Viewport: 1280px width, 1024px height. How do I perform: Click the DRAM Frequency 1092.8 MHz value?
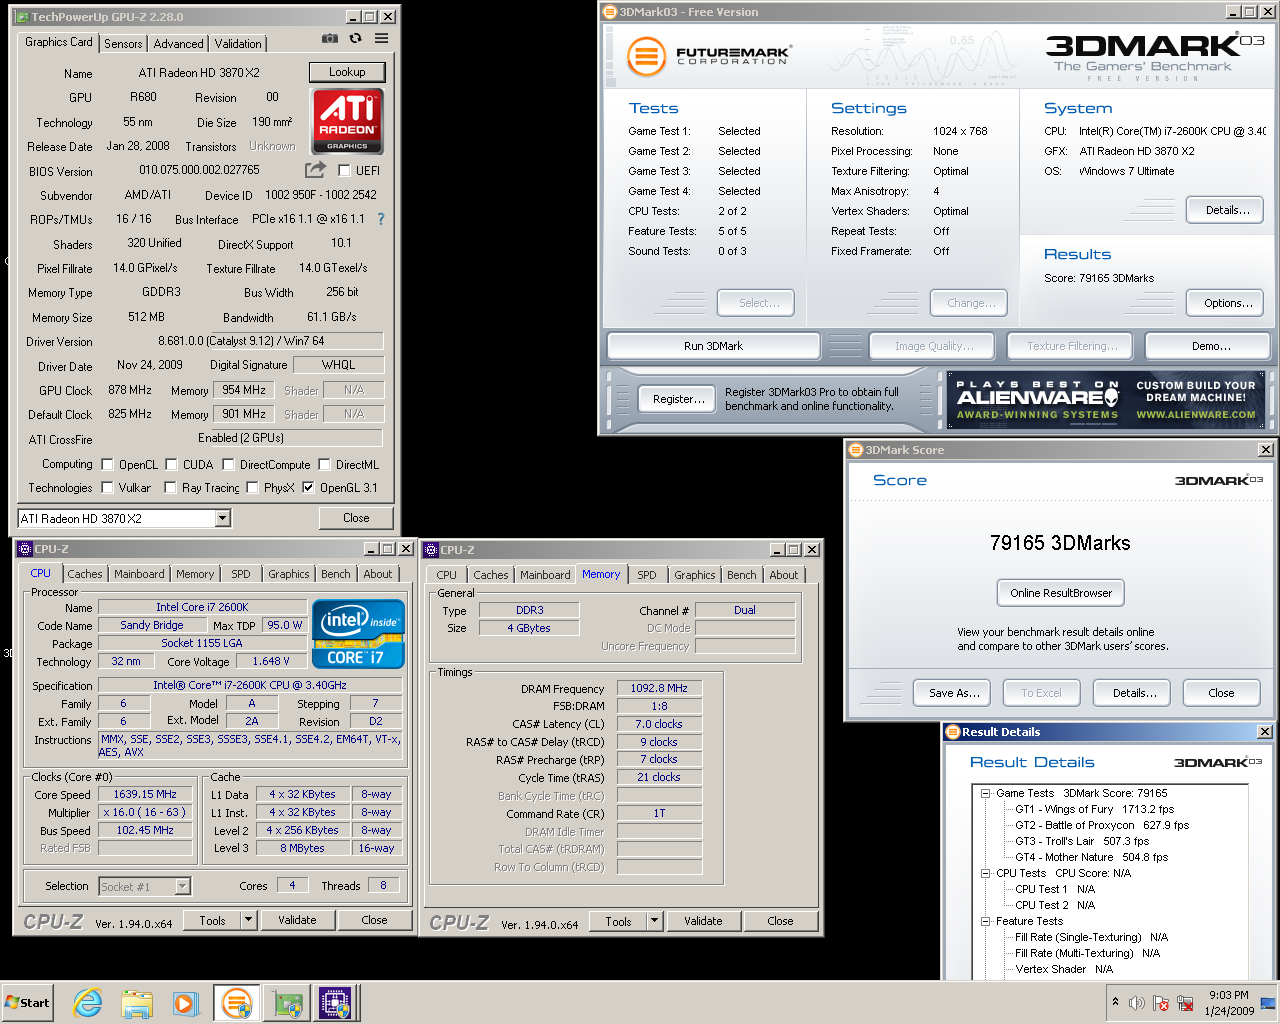(x=659, y=688)
